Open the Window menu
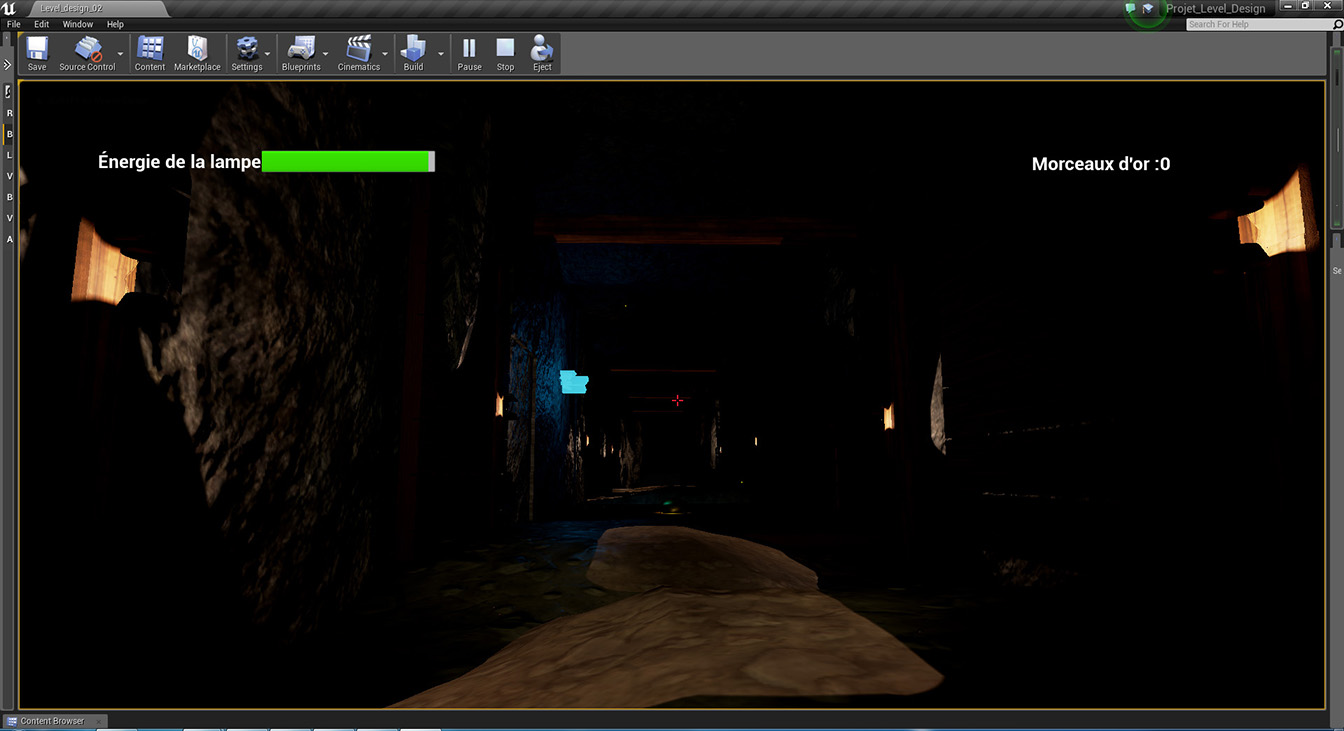Image resolution: width=1344 pixels, height=731 pixels. pos(78,24)
